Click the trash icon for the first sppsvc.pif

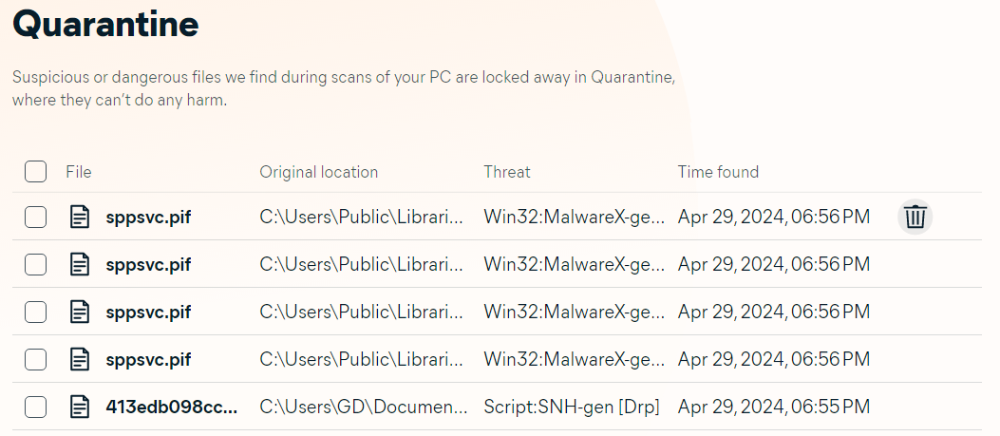[915, 217]
